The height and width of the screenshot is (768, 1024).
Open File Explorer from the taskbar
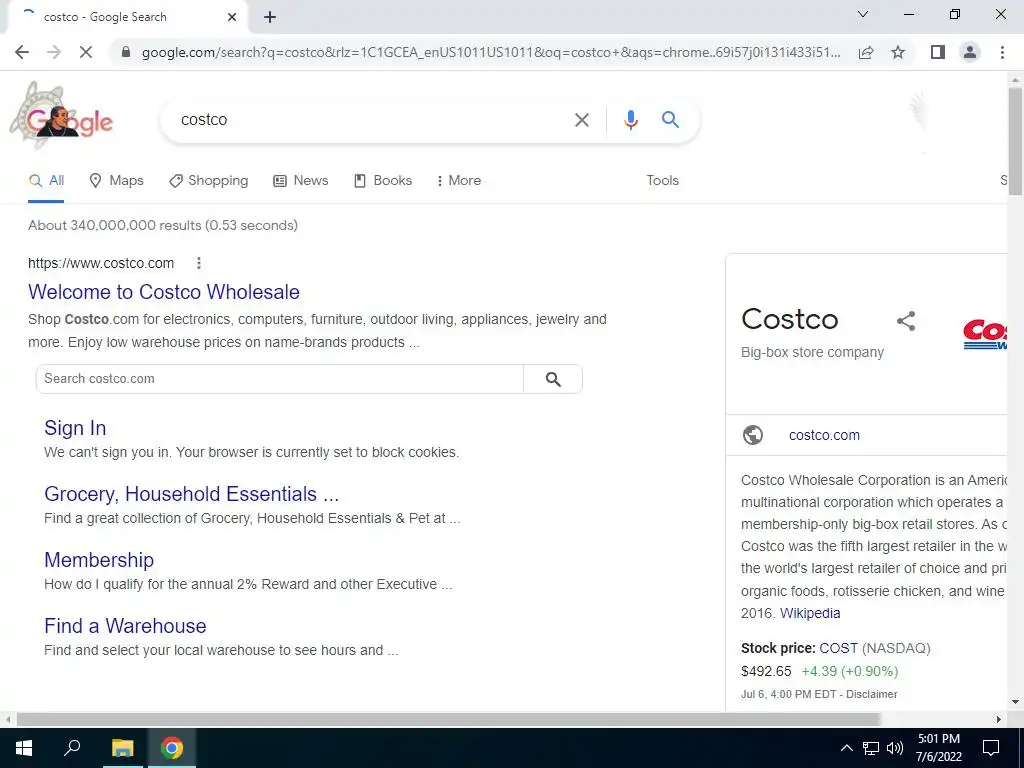click(122, 748)
